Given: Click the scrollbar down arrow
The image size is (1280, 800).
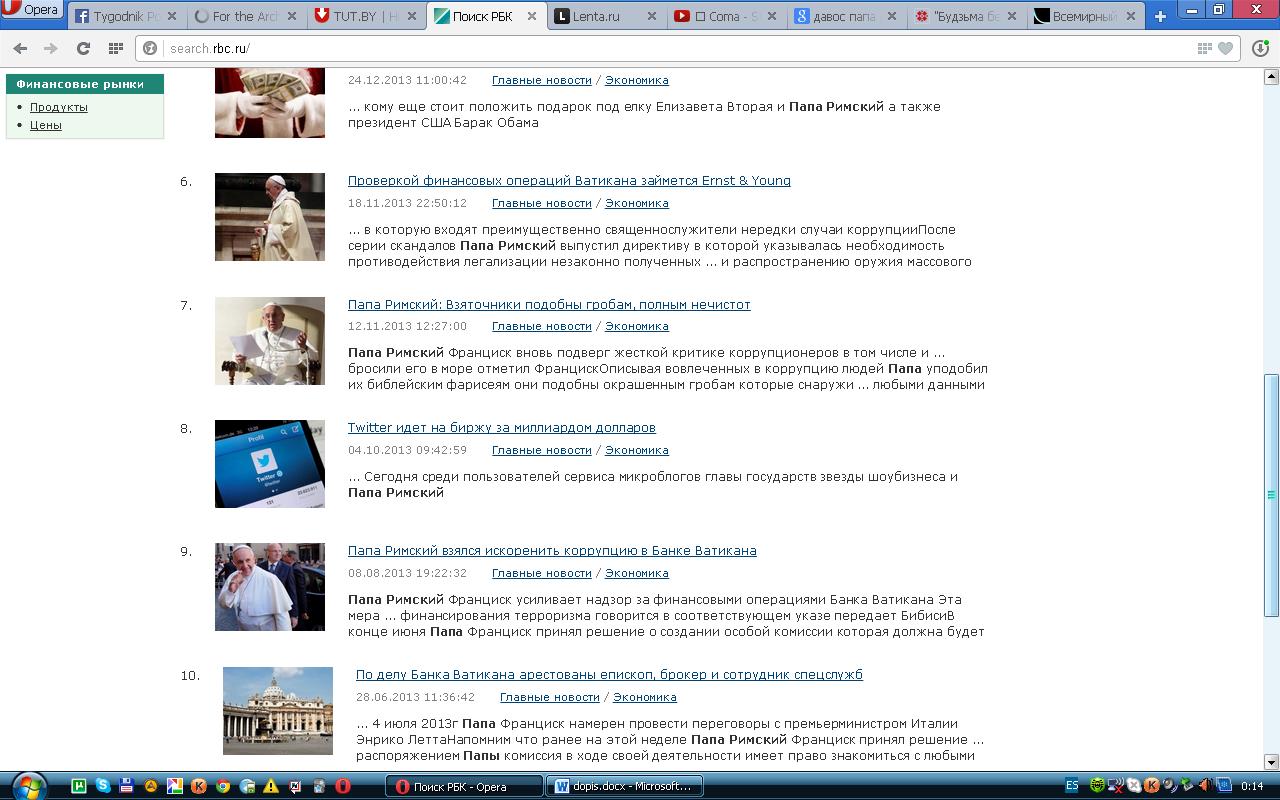Looking at the screenshot, I should pos(1272,762).
